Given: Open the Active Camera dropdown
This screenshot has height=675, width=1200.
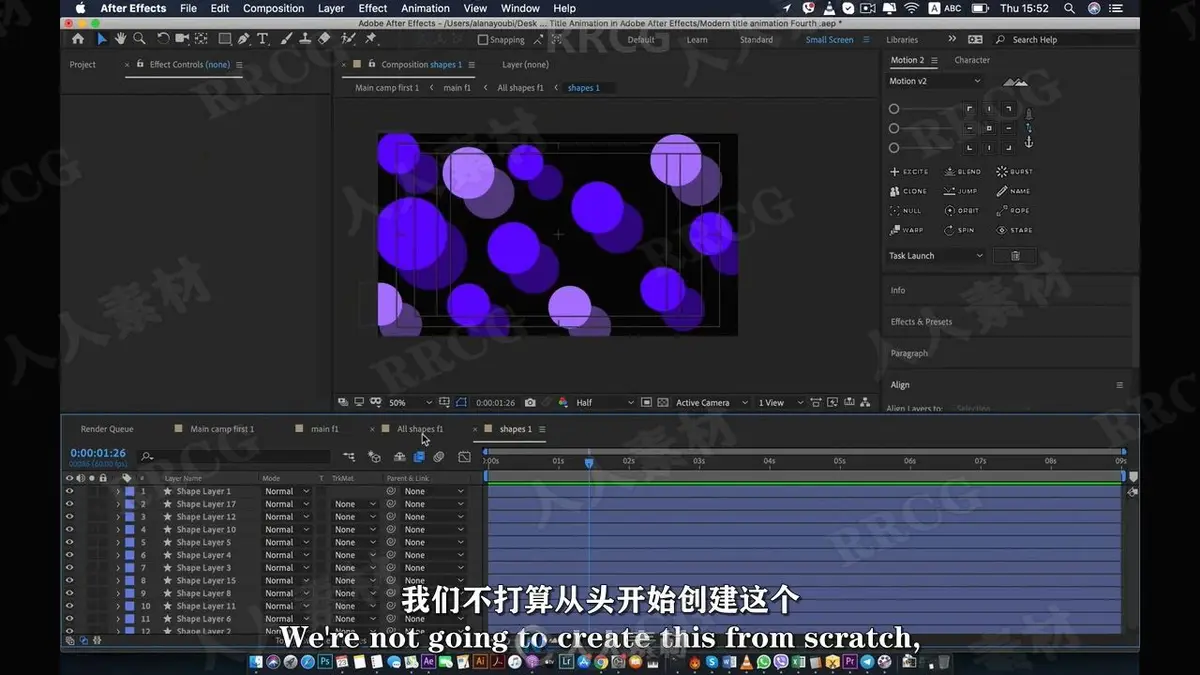Looking at the screenshot, I should pyautogui.click(x=711, y=403).
